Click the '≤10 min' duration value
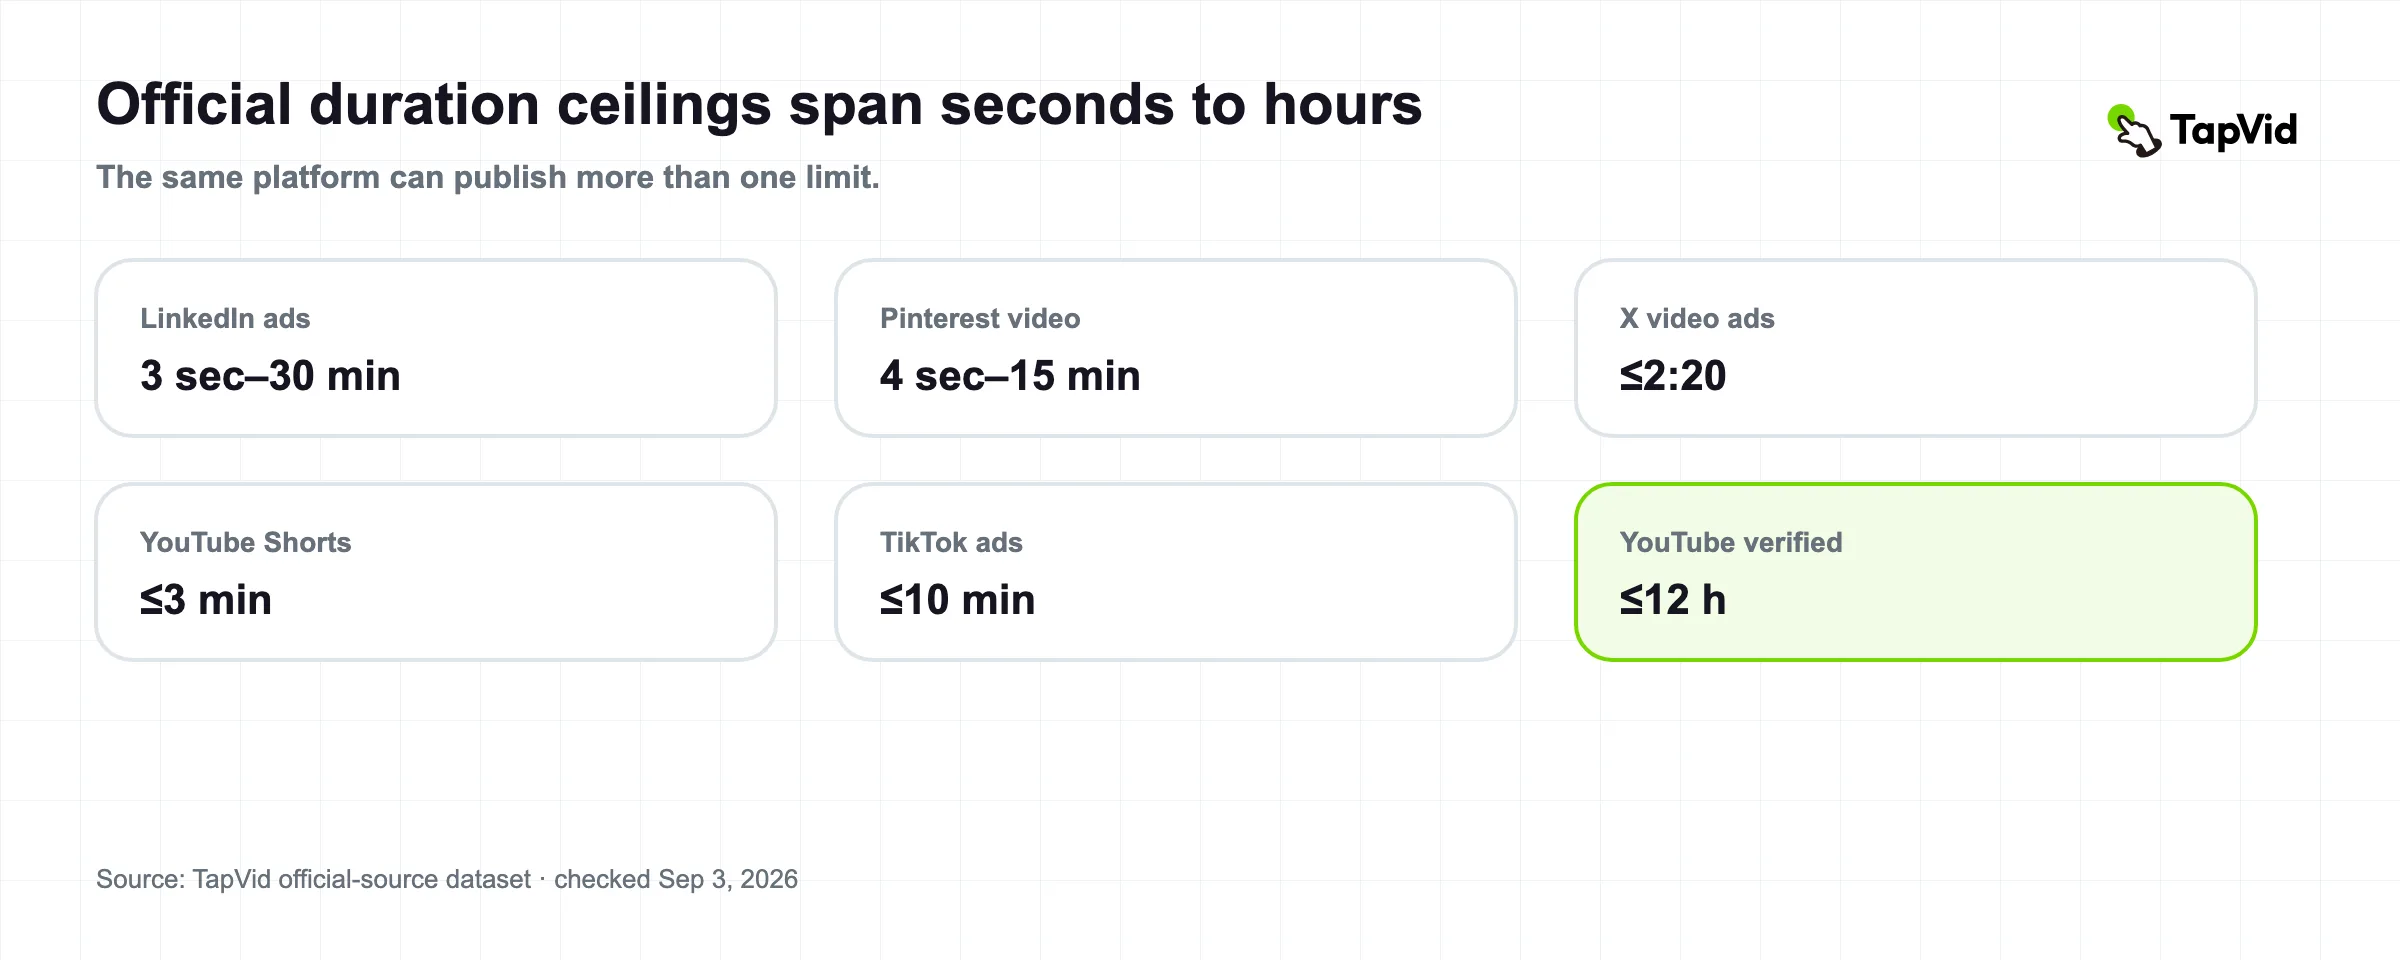Viewport: 2400px width, 960px height. (957, 600)
